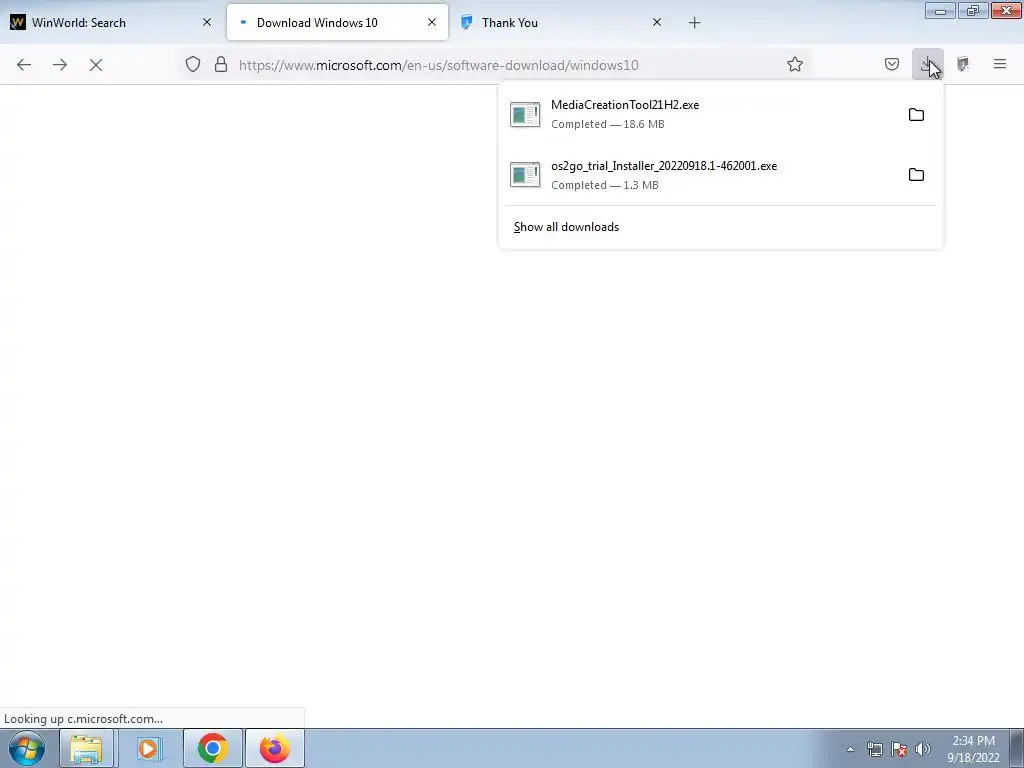This screenshot has width=1024, height=768.
Task: Switch to Thank You tab
Action: pos(562,23)
